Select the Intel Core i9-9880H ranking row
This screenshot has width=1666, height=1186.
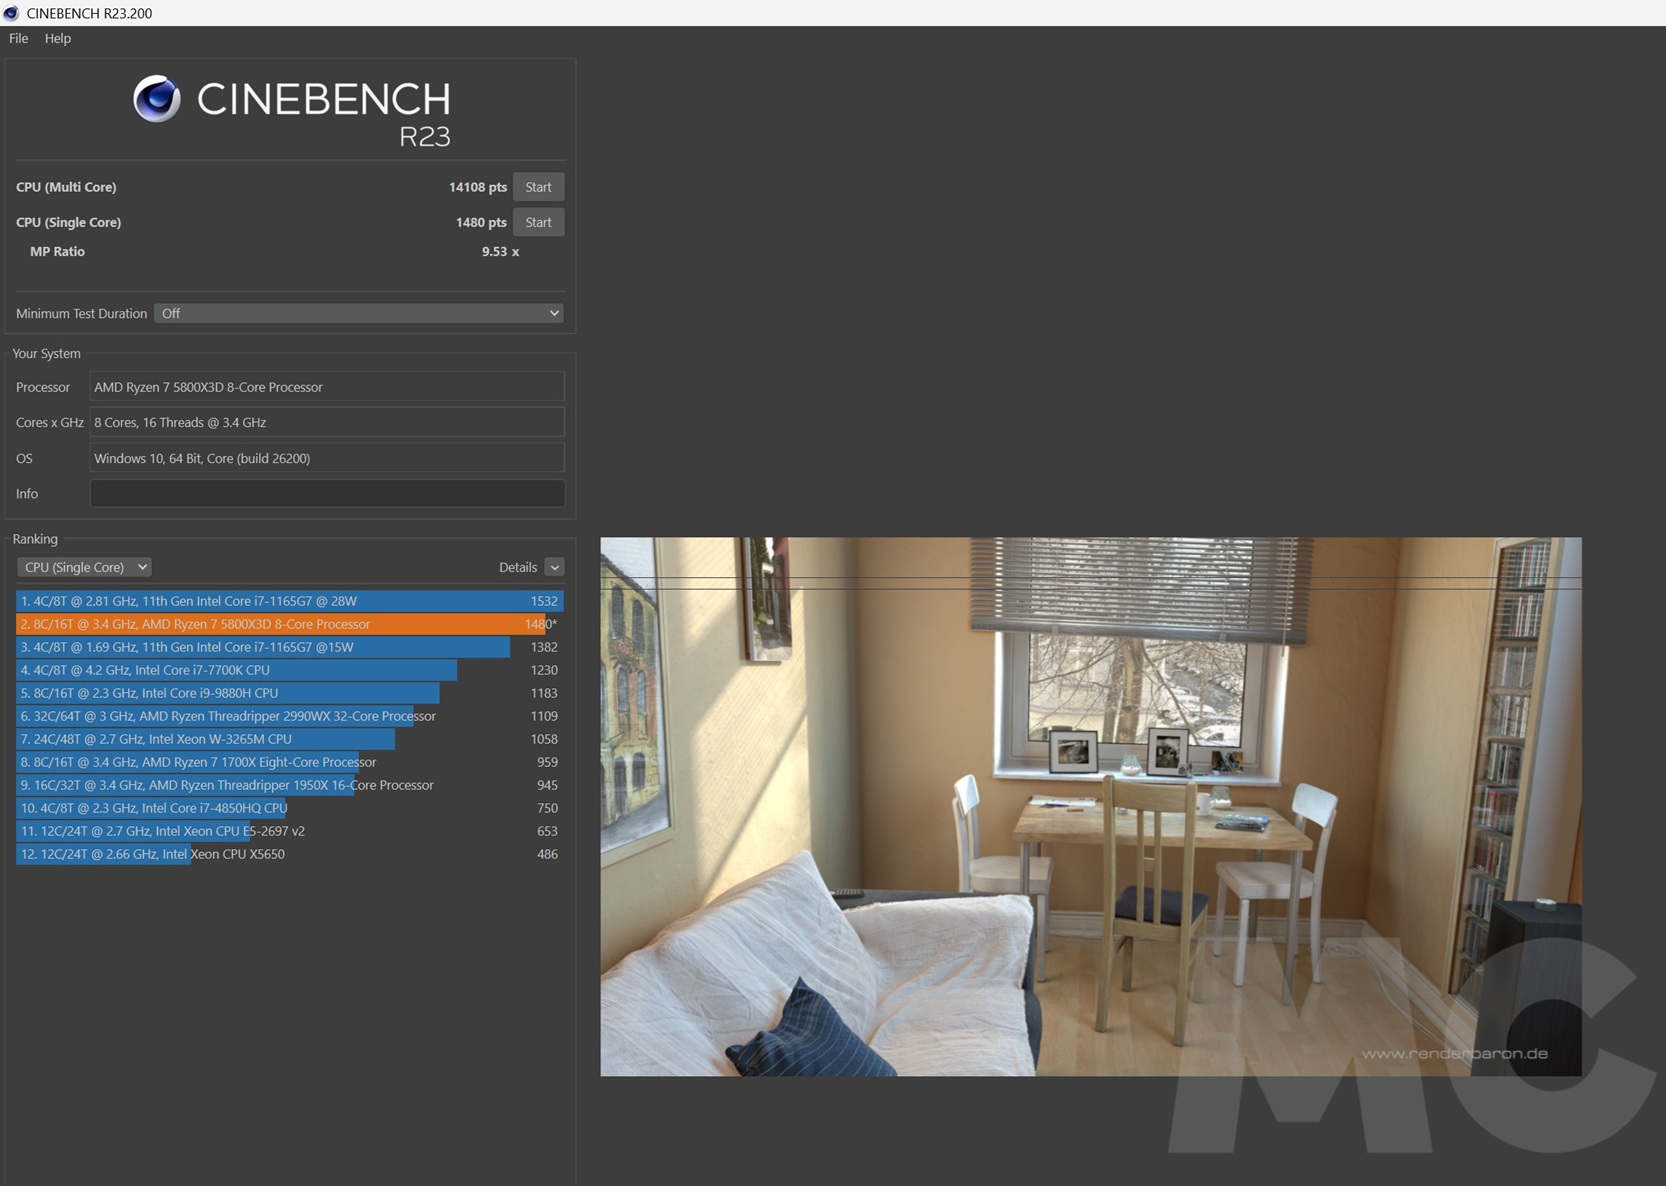(x=289, y=693)
